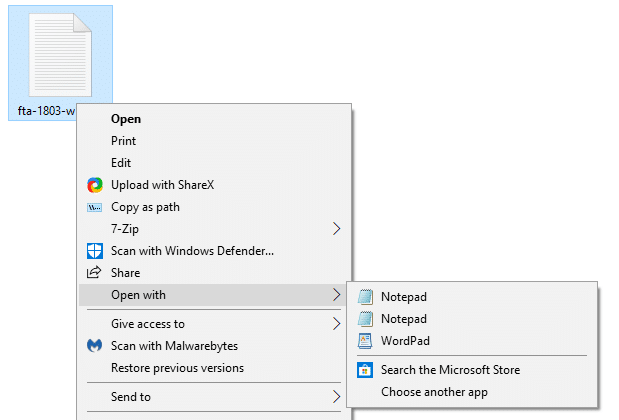Choose Restore previous versions
The width and height of the screenshot is (619, 420).
point(214,368)
